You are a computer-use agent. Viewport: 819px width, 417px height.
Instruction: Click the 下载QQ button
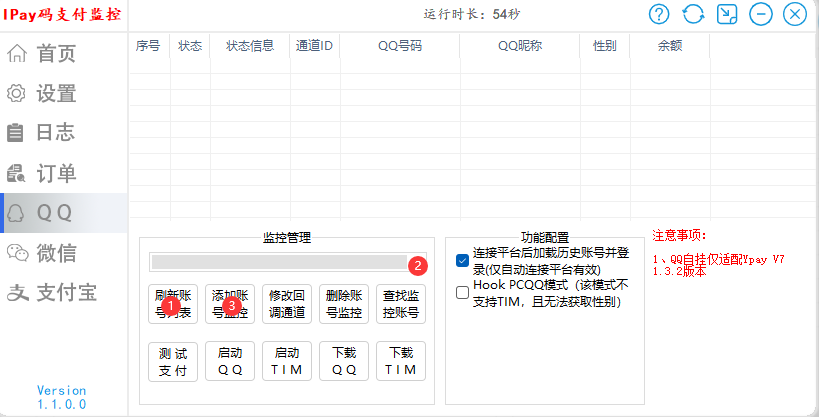click(344, 362)
